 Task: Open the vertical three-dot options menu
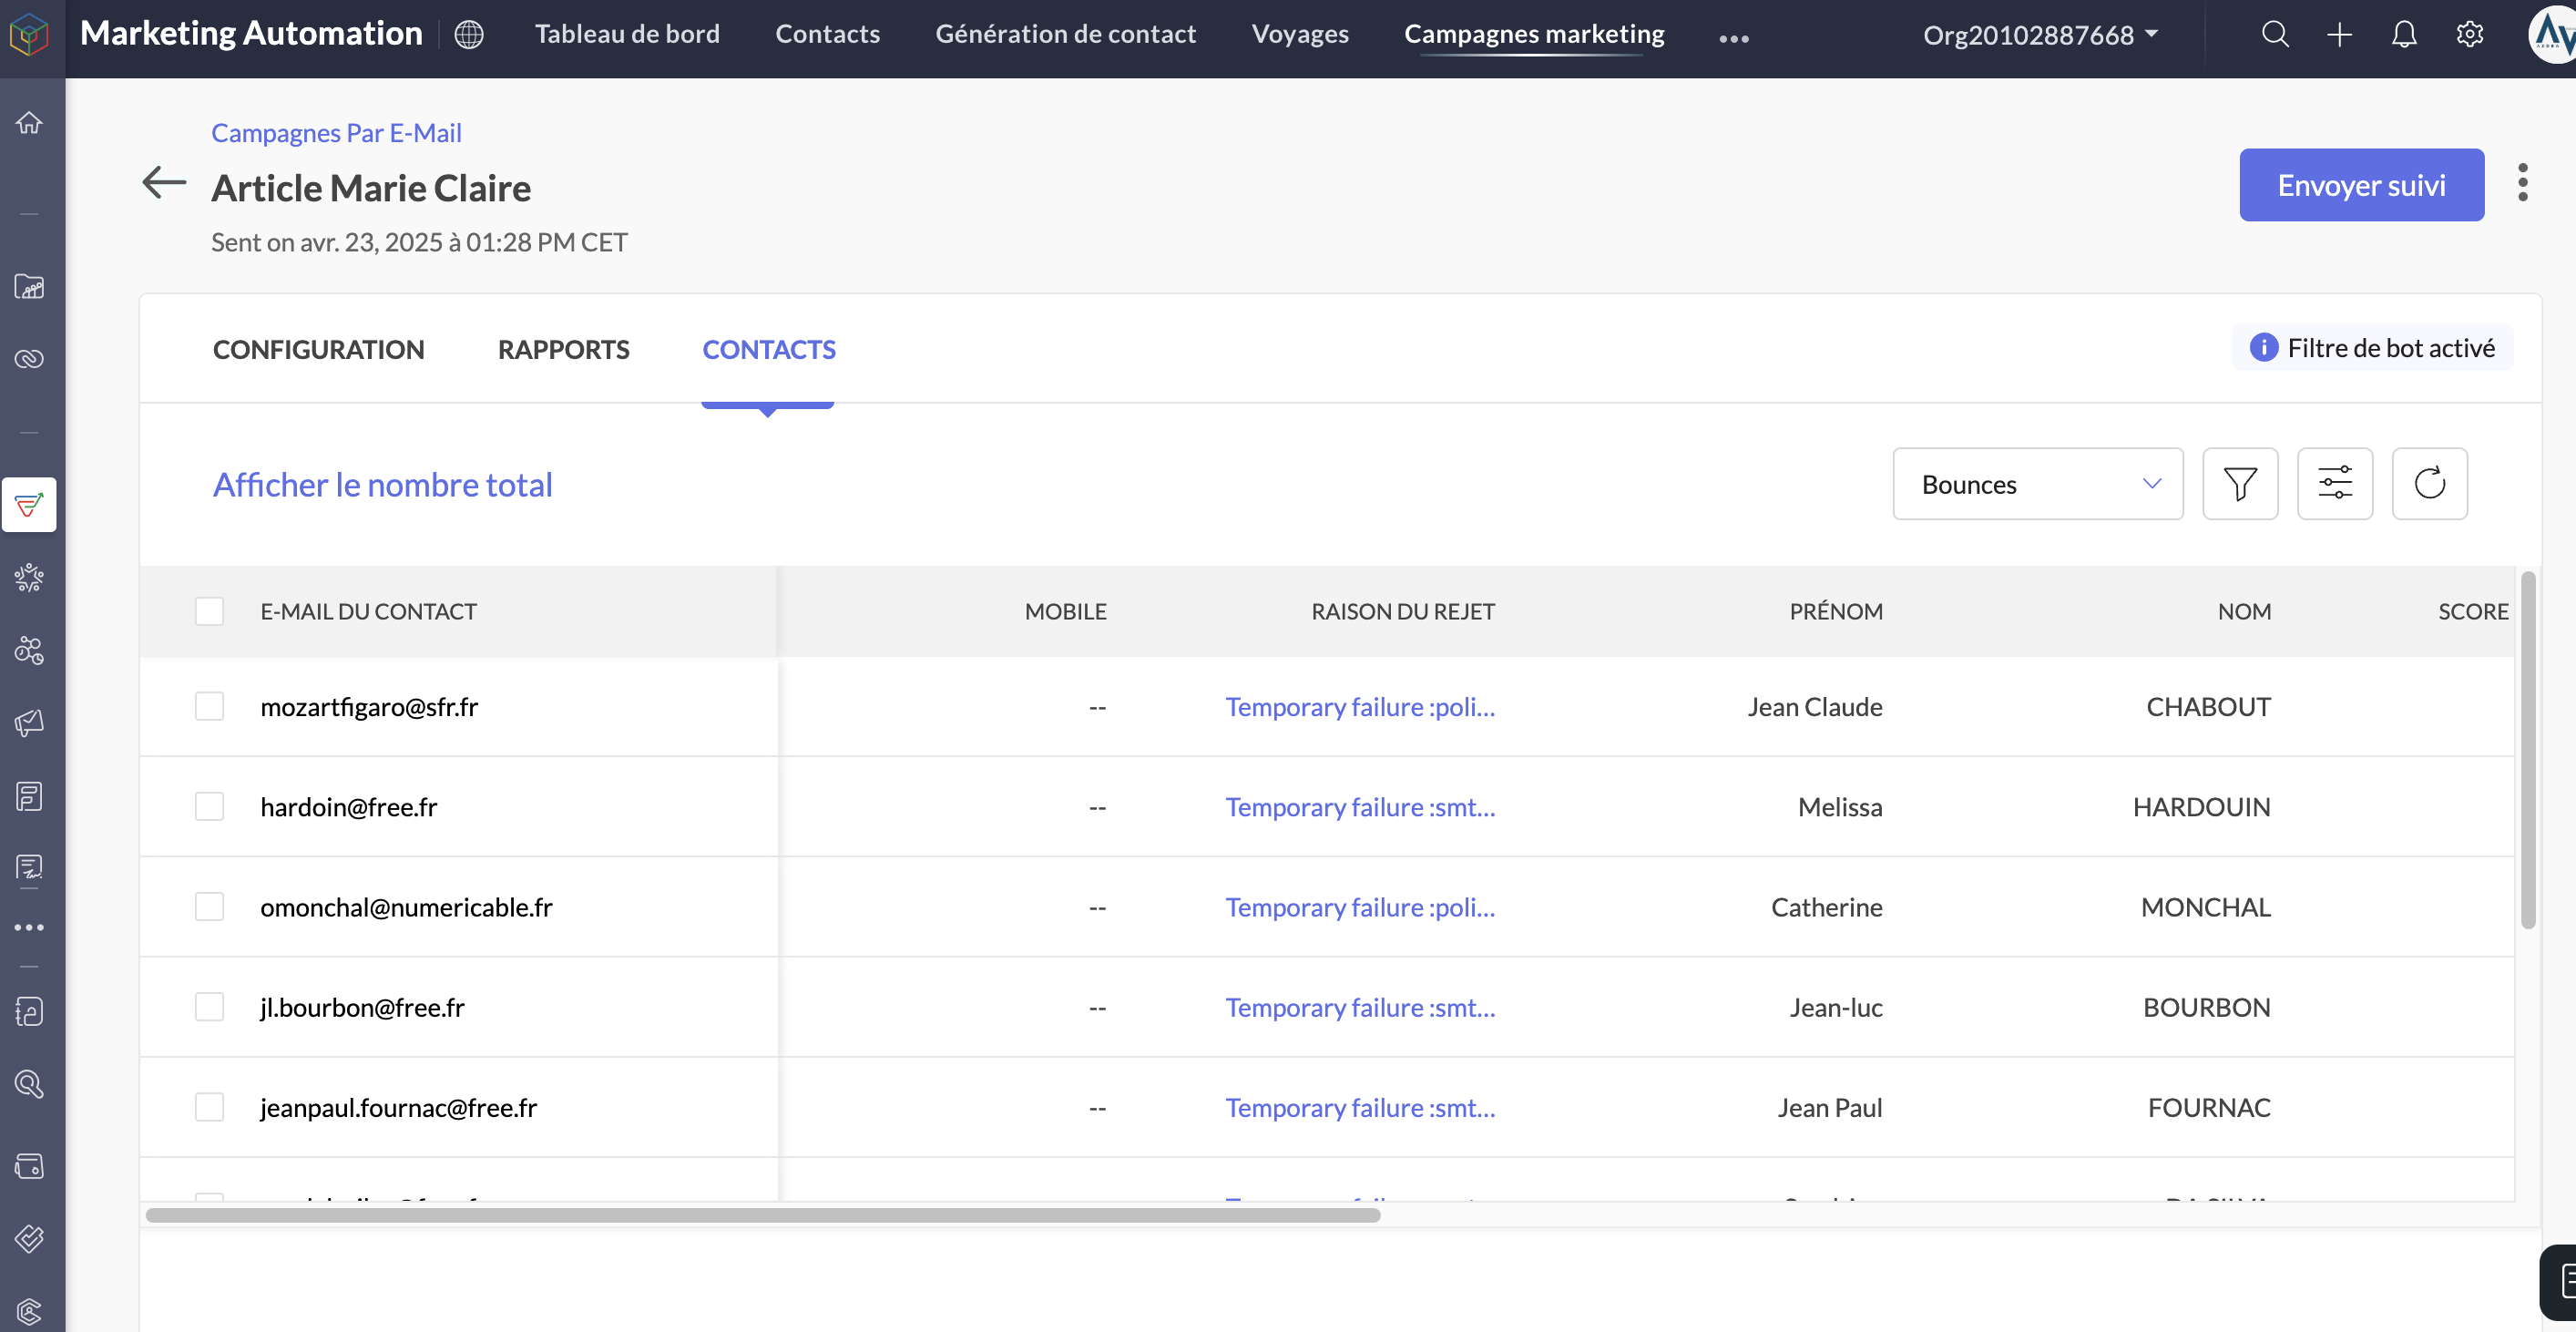pyautogui.click(x=2522, y=183)
